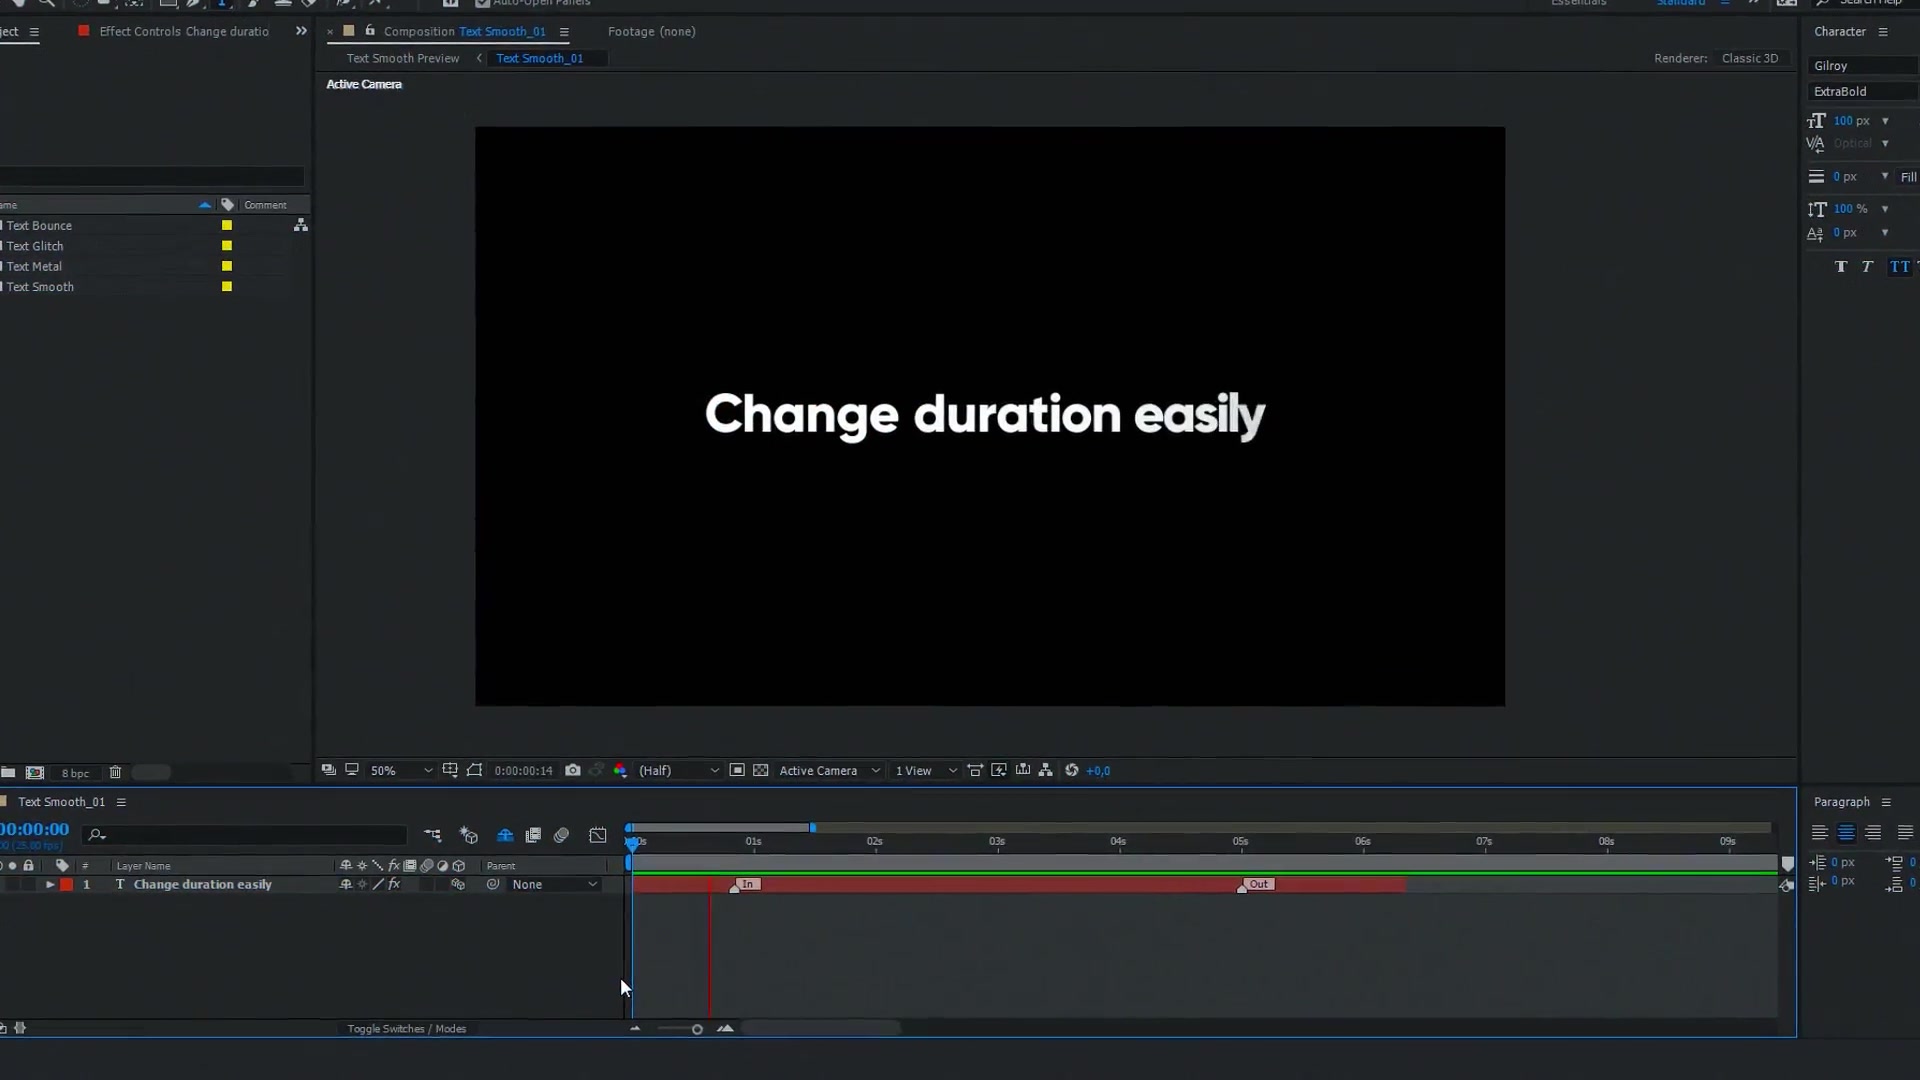Click the +0,0 exposure value
Screen dimensions: 1920x1080
point(1098,771)
